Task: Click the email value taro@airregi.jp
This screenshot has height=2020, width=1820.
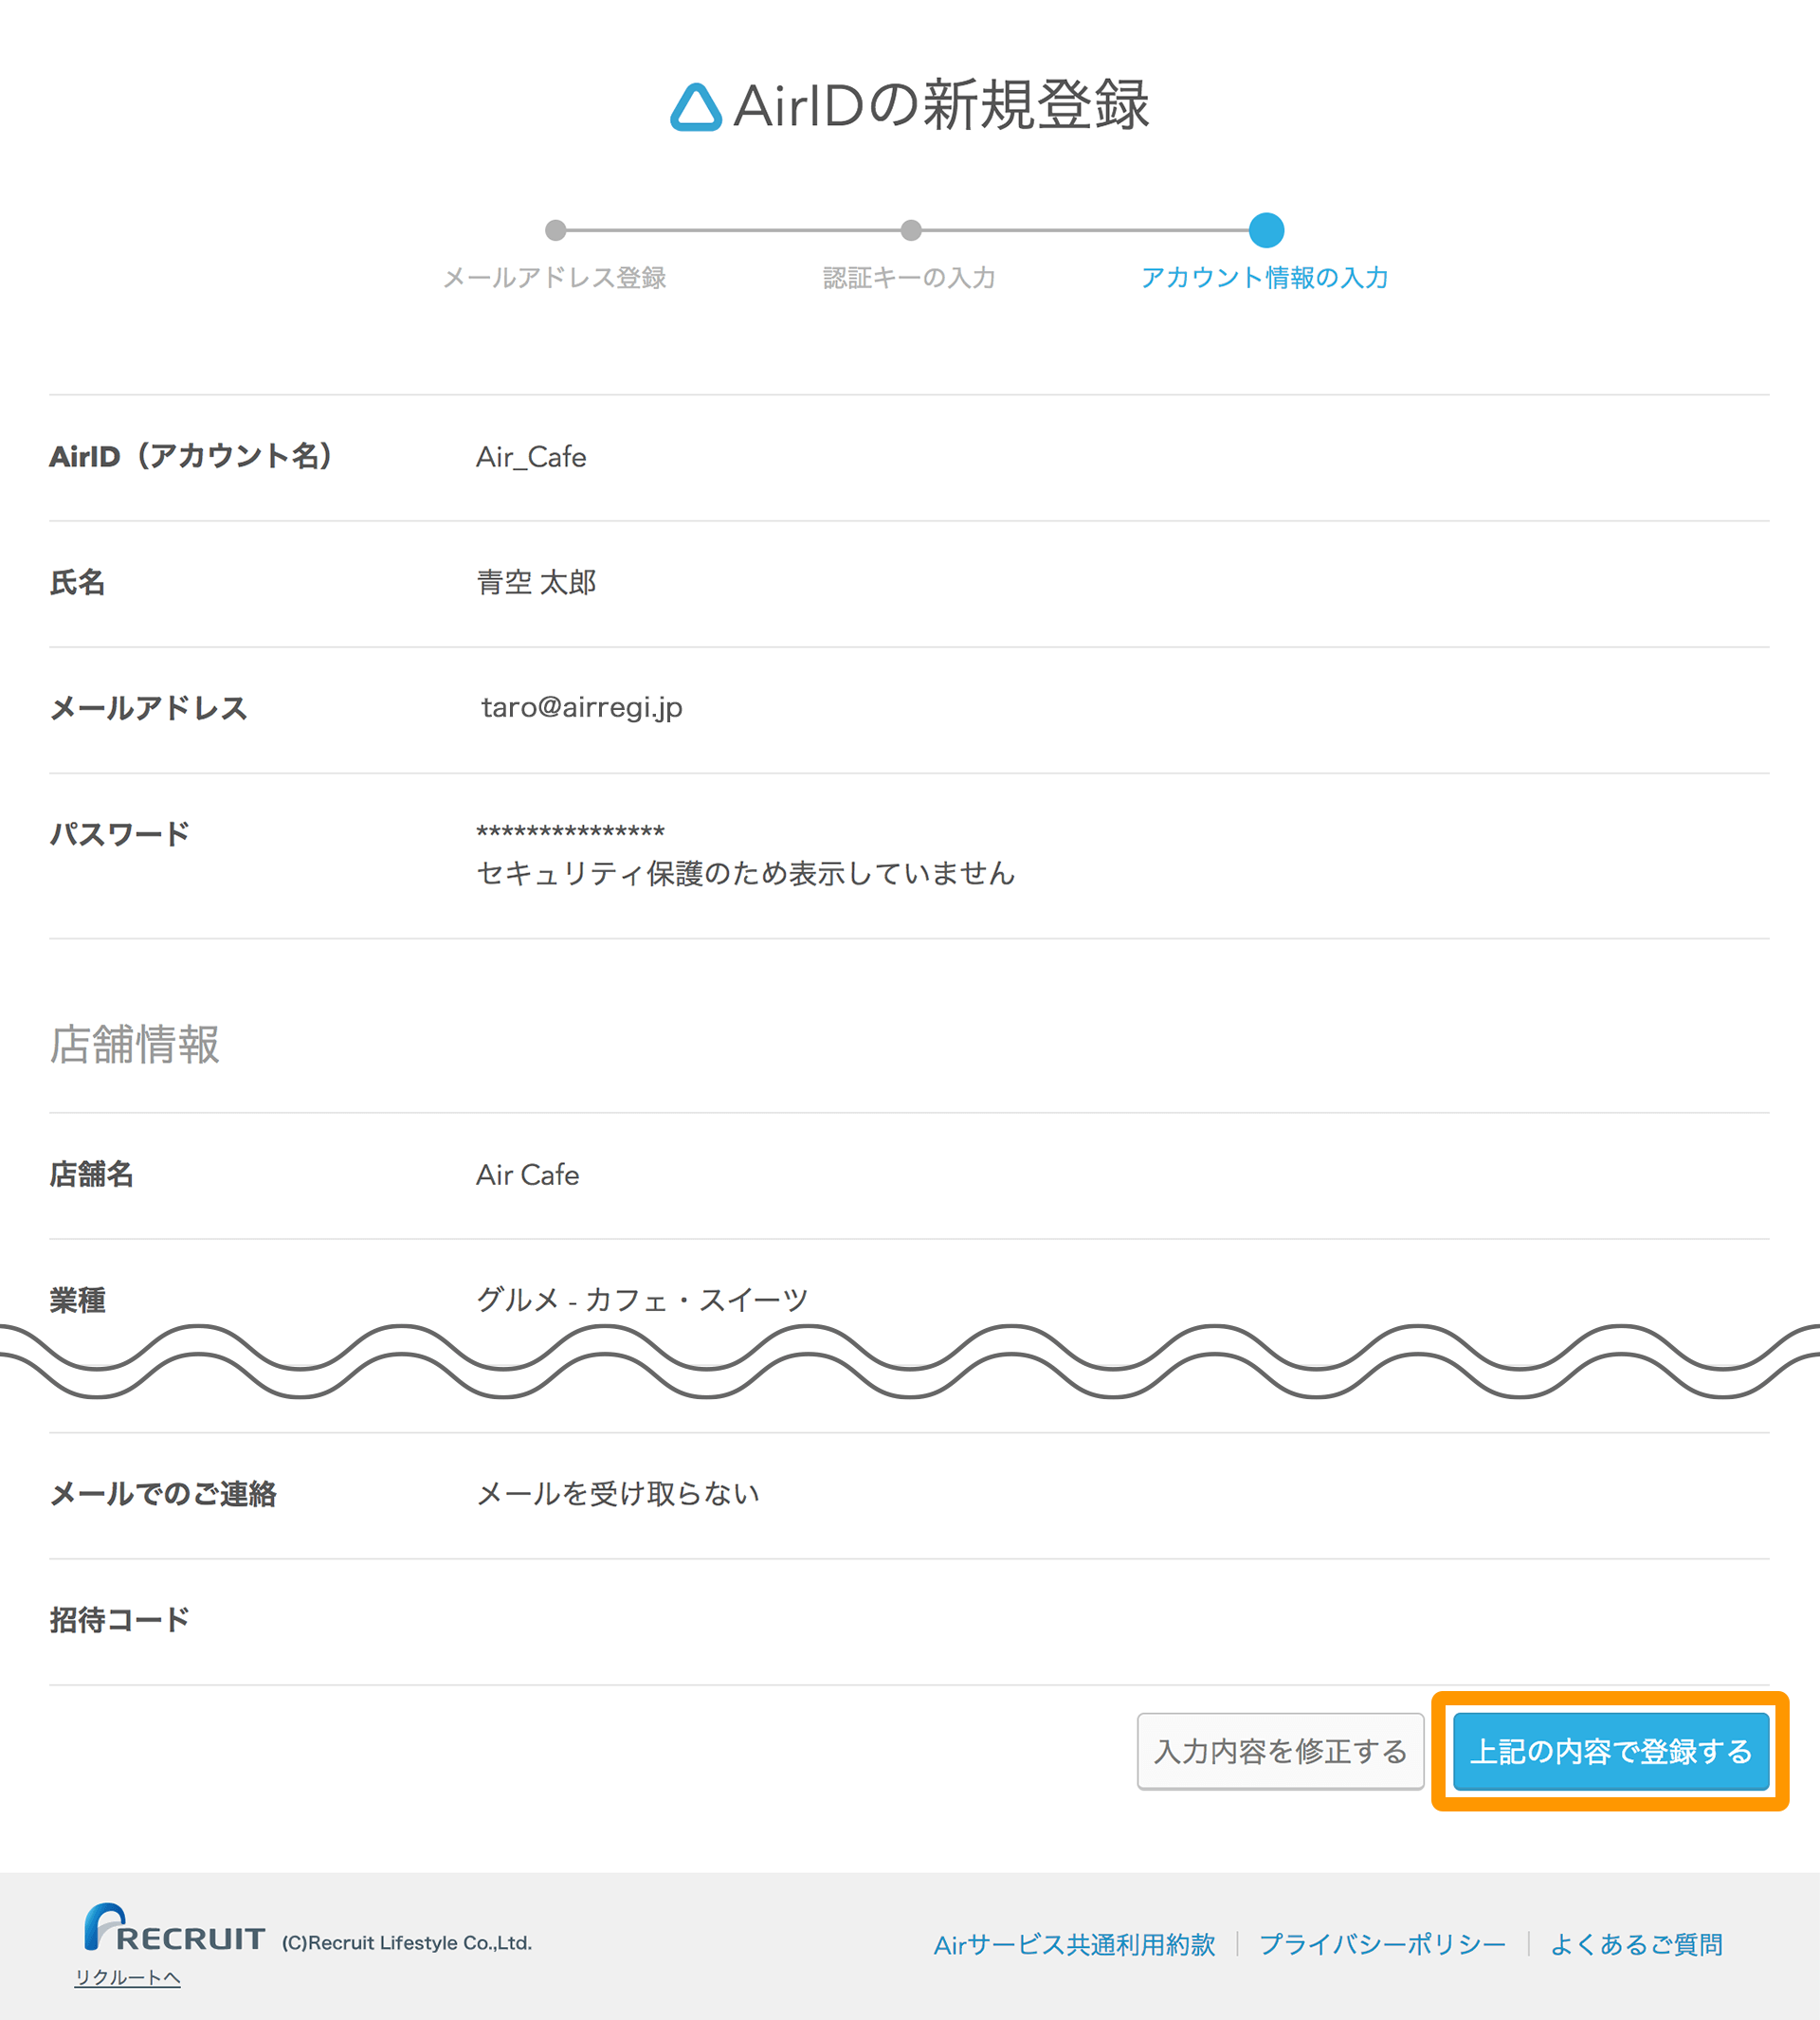Action: click(x=581, y=708)
